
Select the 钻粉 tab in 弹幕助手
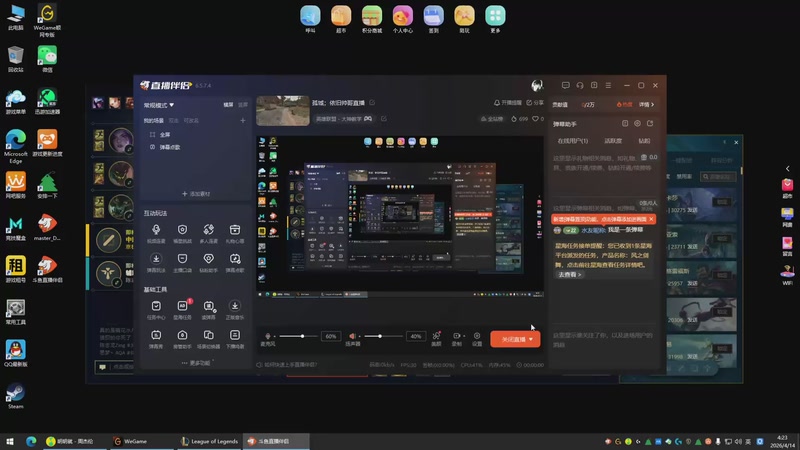(x=644, y=141)
